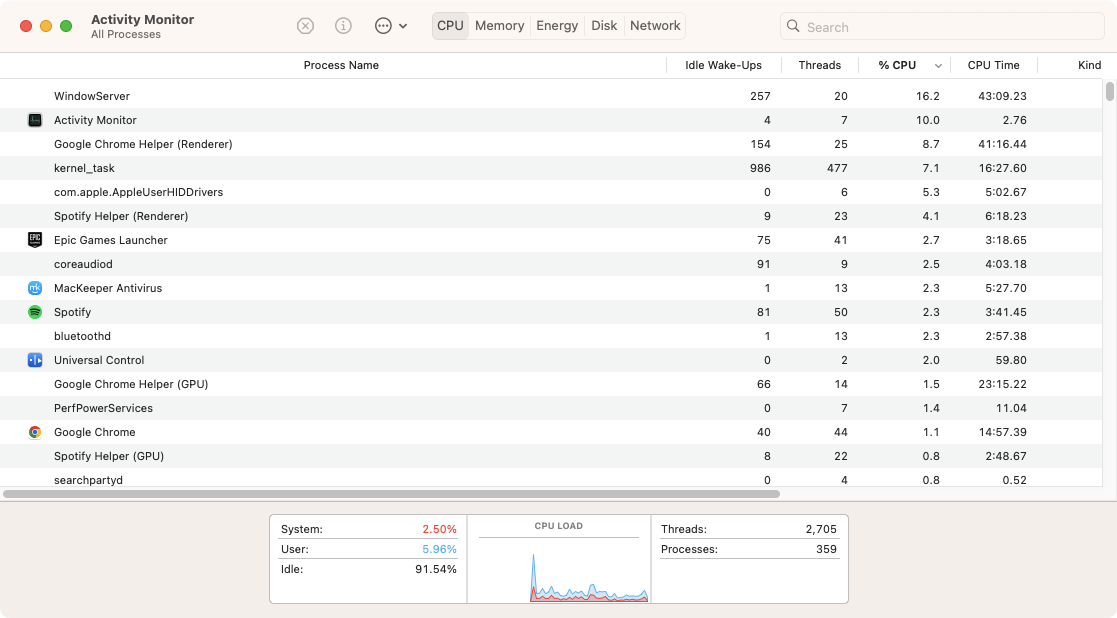Click the vertical scrollbar thumb

1110,92
